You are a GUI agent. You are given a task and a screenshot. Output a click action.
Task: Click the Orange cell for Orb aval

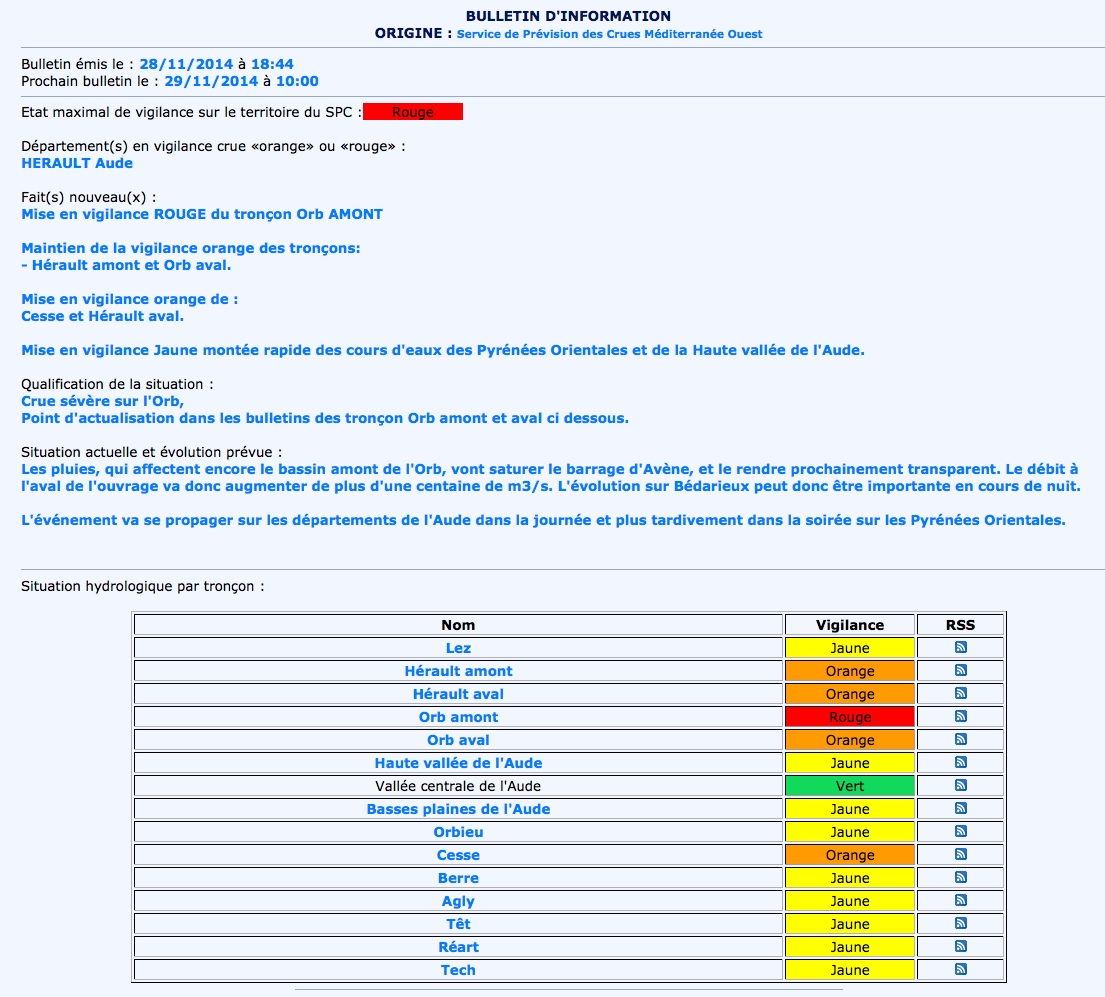click(x=850, y=740)
